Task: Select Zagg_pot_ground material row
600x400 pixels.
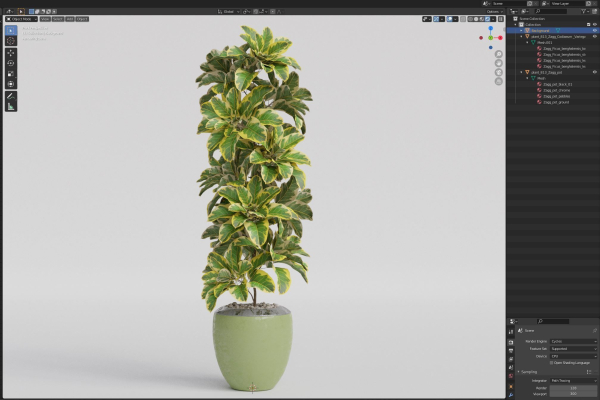Action: click(x=553, y=102)
